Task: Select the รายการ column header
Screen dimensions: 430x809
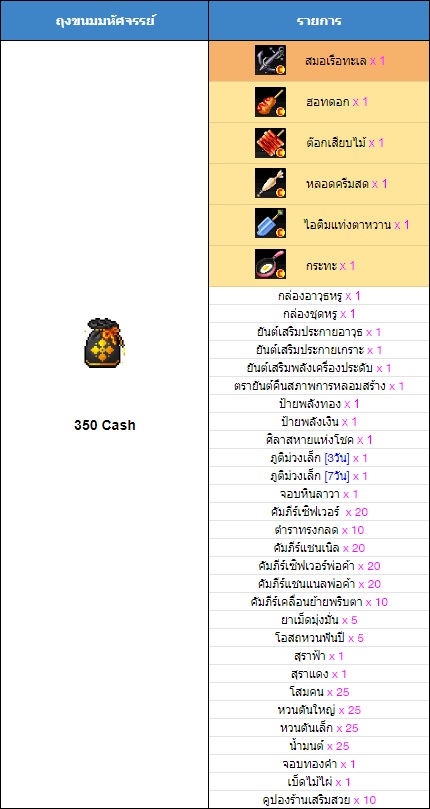Action: coord(319,21)
